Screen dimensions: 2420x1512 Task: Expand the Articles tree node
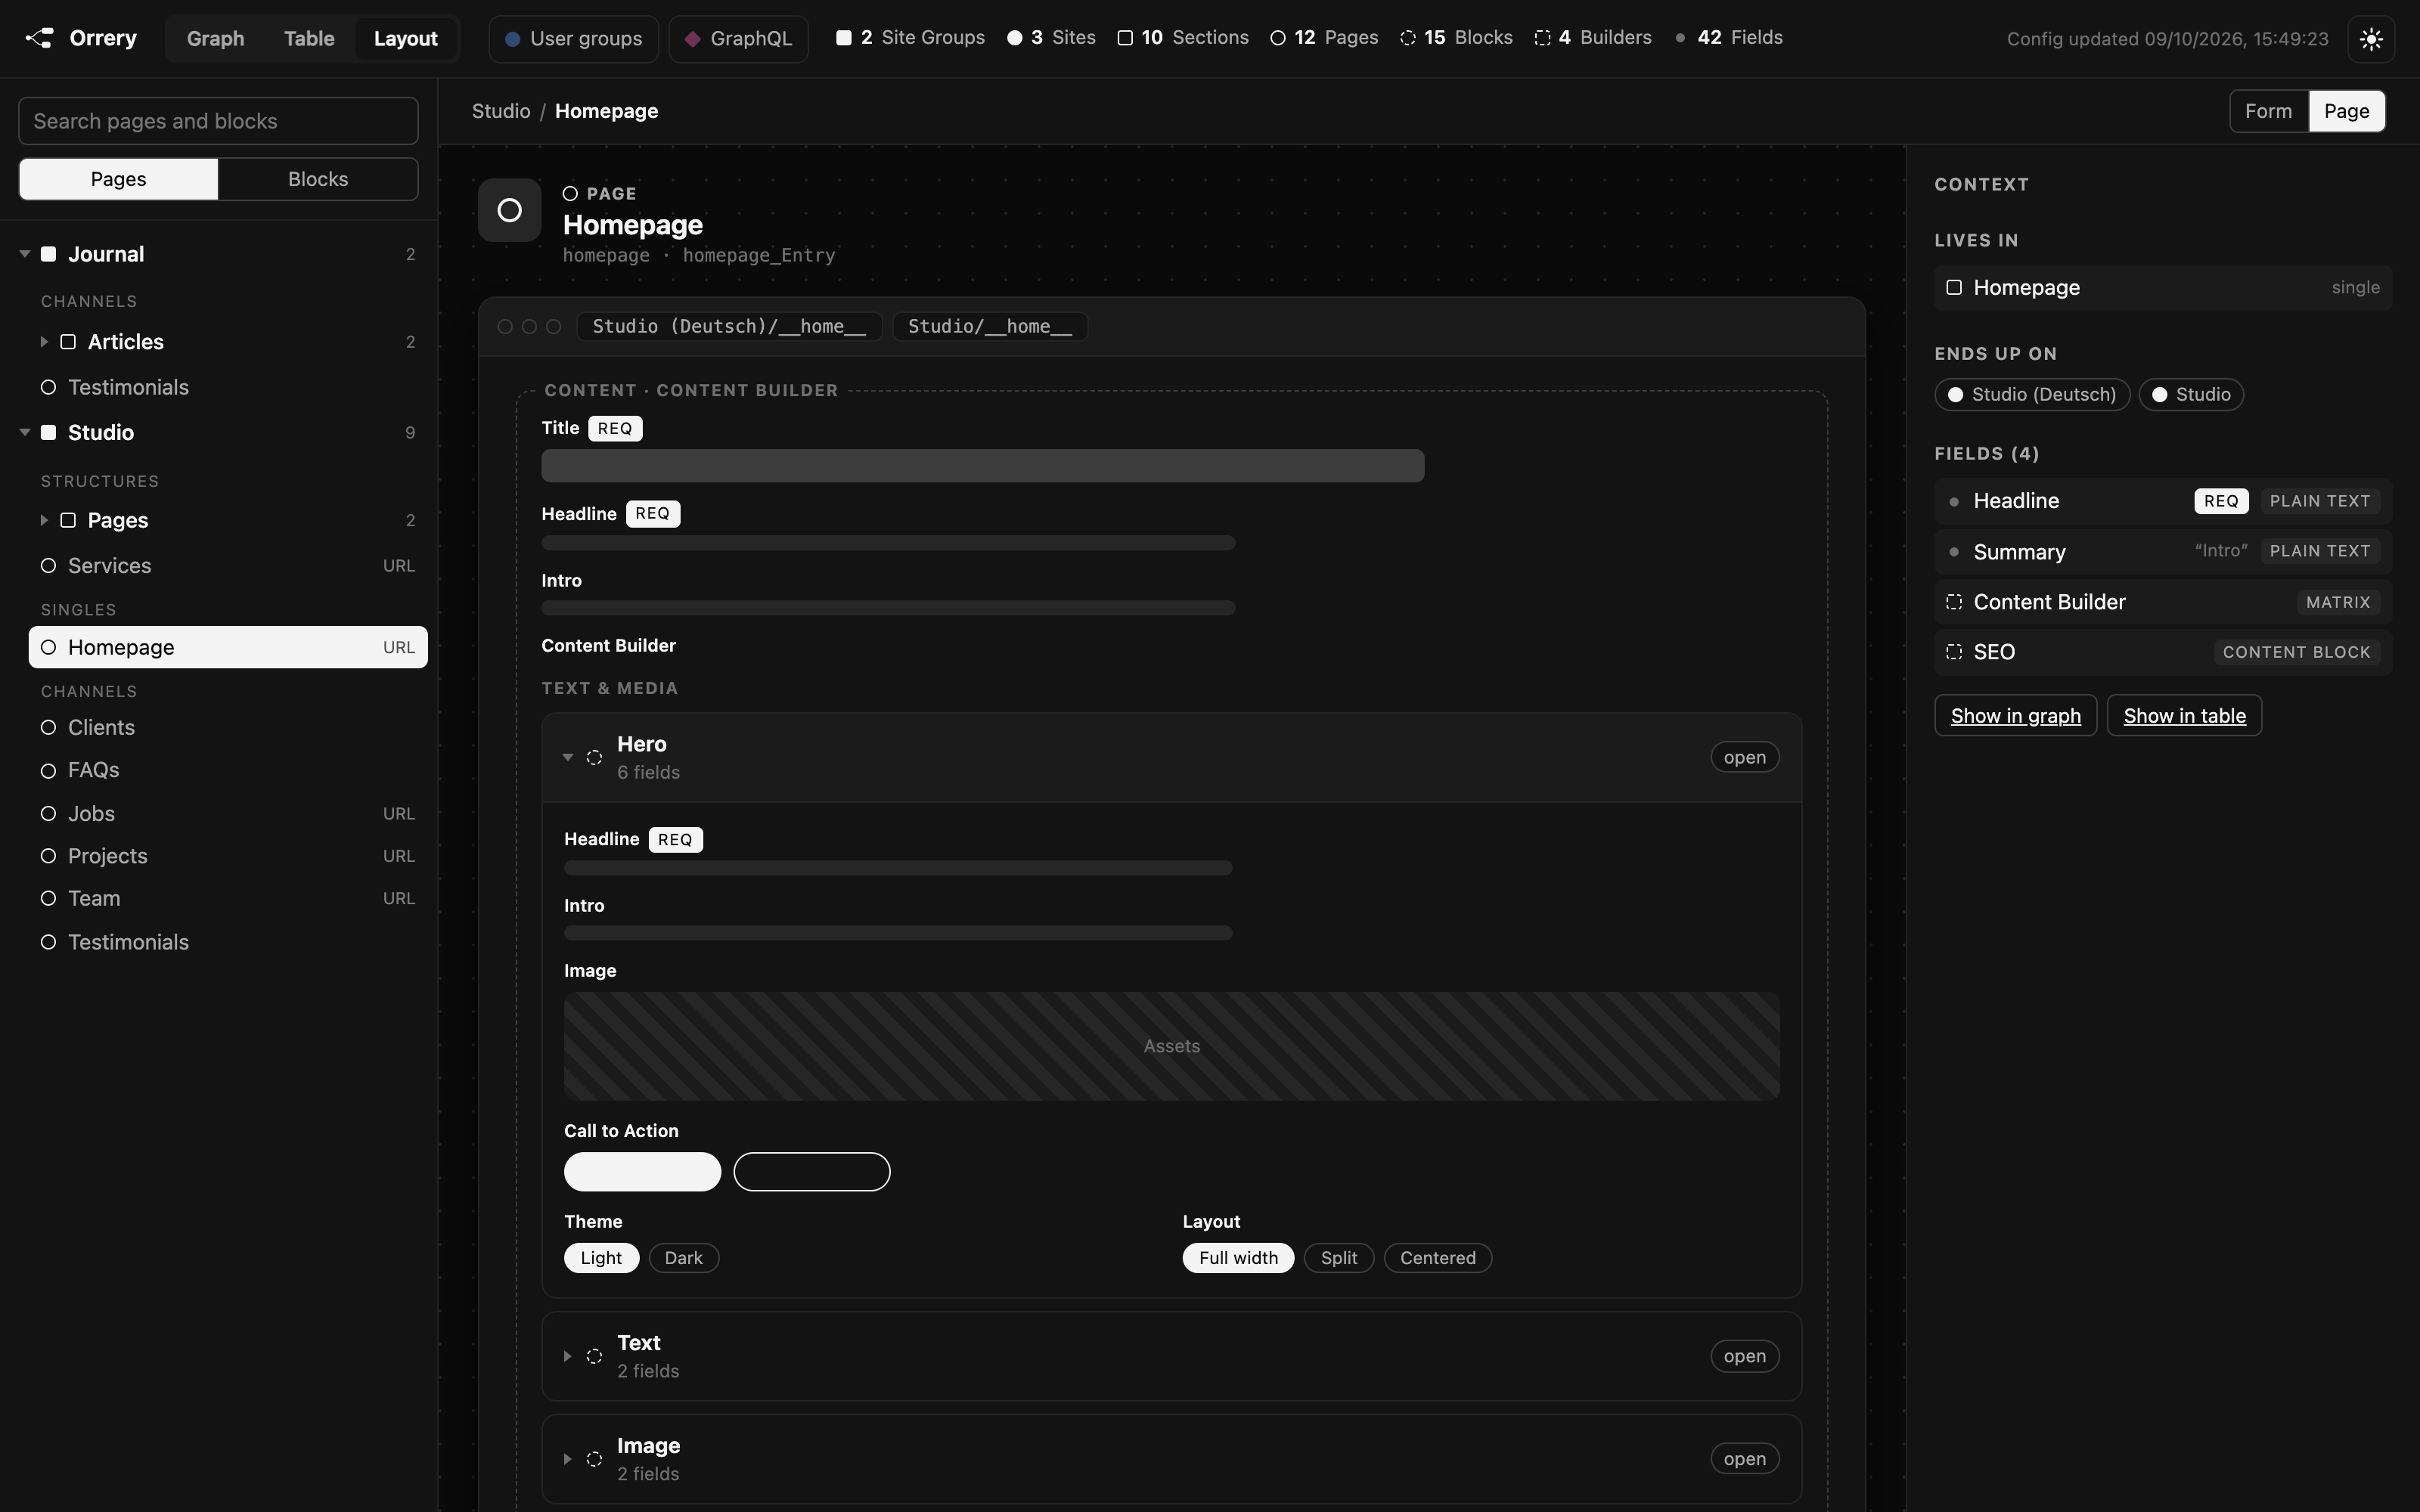[x=44, y=342]
